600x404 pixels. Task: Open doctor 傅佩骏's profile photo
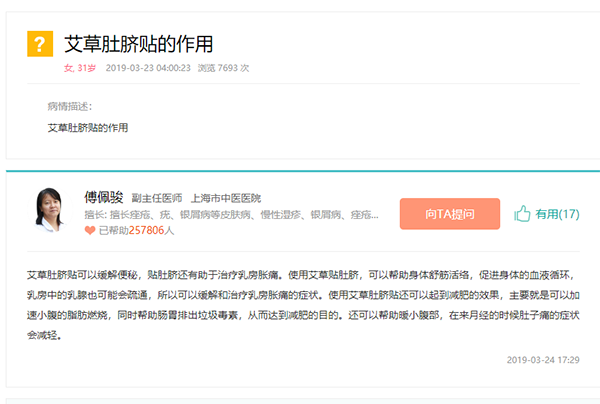coord(49,210)
